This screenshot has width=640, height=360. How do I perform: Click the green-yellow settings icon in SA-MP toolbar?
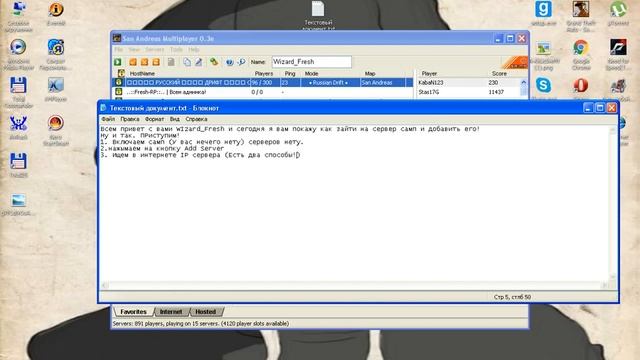pyautogui.click(x=214, y=62)
